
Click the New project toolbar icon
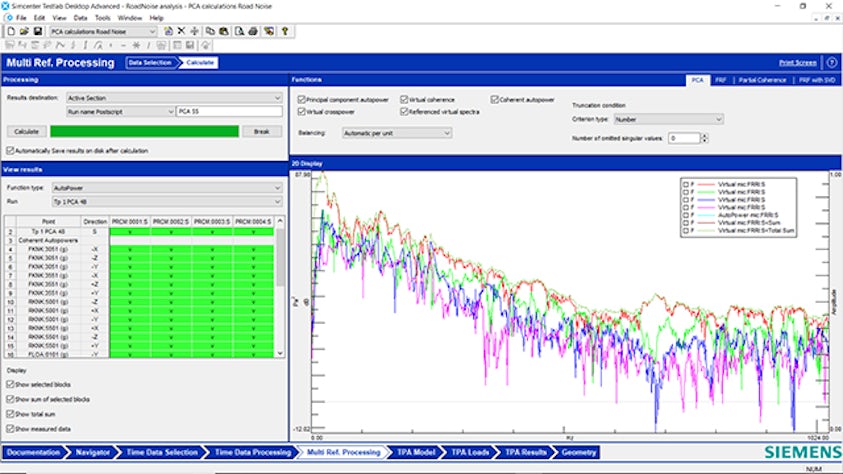coord(11,32)
